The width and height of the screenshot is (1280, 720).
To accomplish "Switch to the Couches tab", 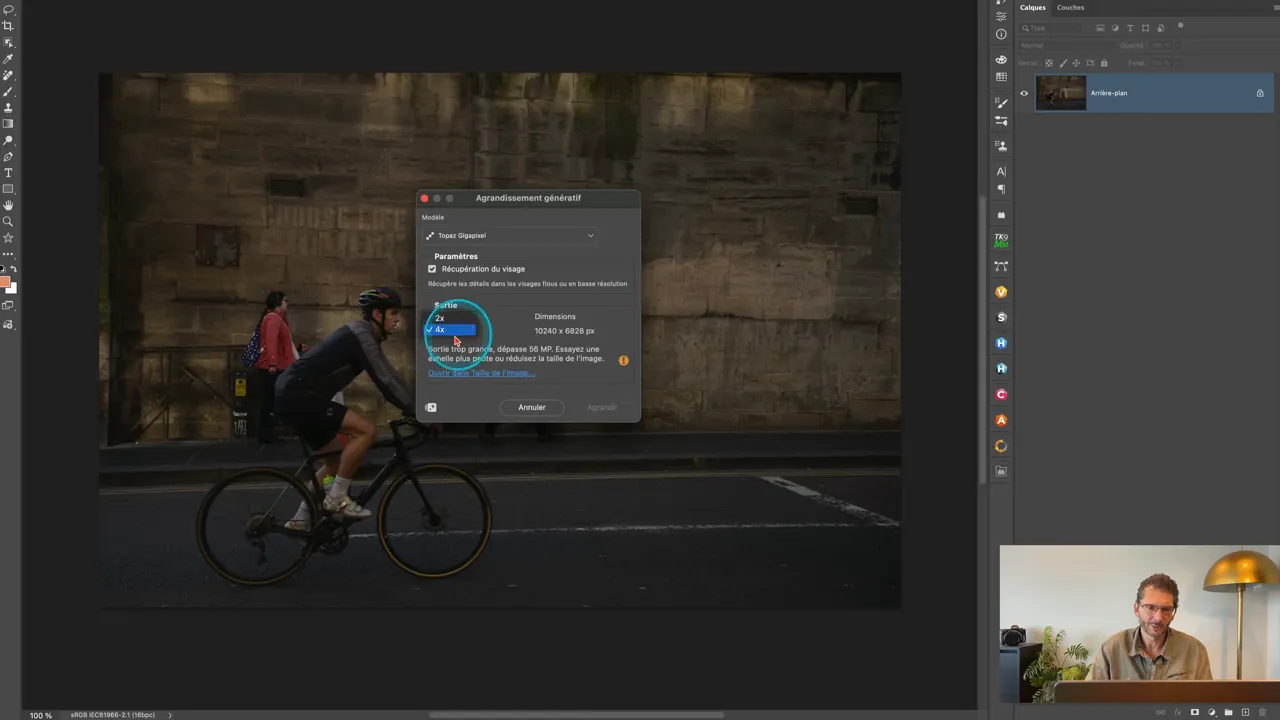I will tap(1070, 7).
